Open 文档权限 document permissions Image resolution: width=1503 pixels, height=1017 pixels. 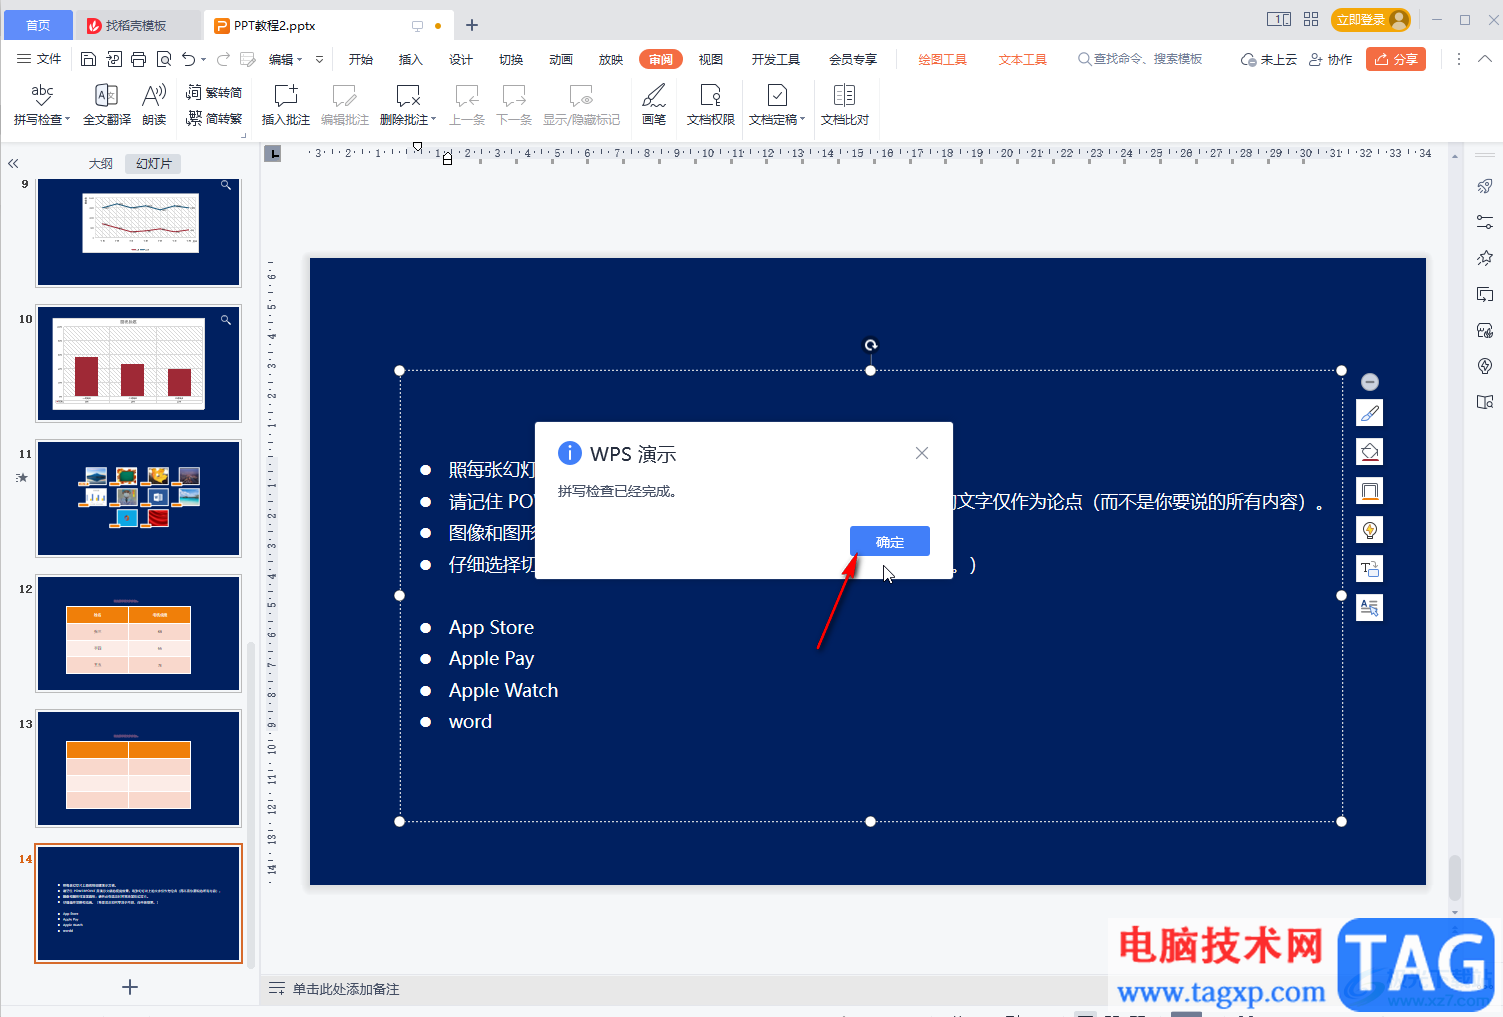pyautogui.click(x=711, y=105)
